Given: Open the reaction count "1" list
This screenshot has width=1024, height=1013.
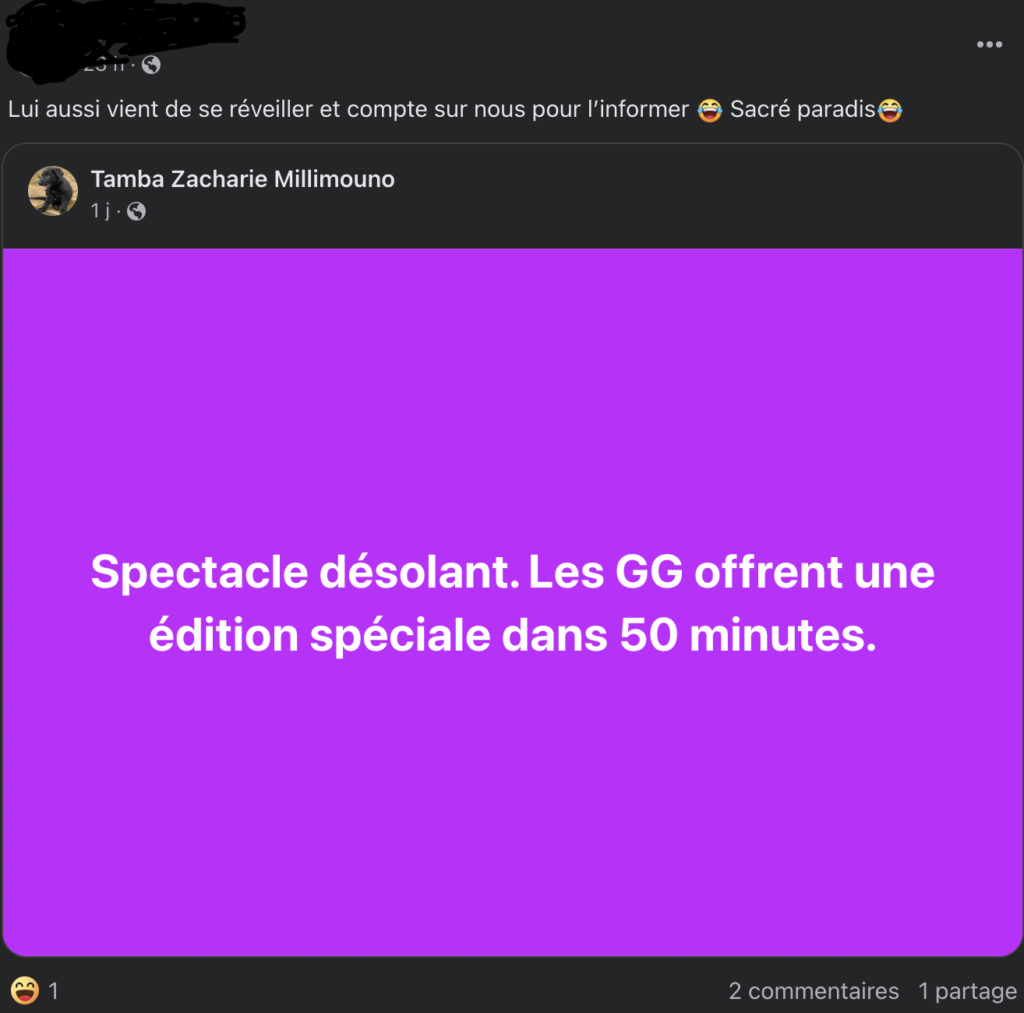Looking at the screenshot, I should tap(54, 991).
